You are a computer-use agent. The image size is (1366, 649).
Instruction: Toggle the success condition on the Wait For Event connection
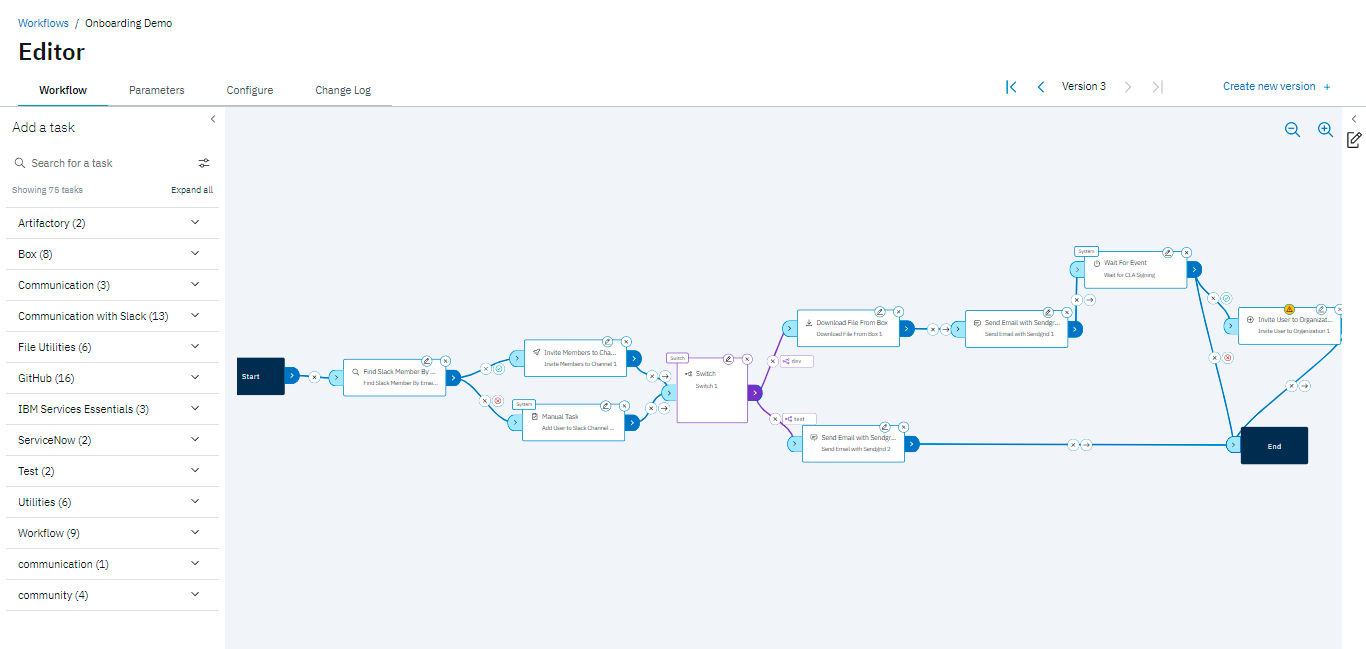point(1227,298)
